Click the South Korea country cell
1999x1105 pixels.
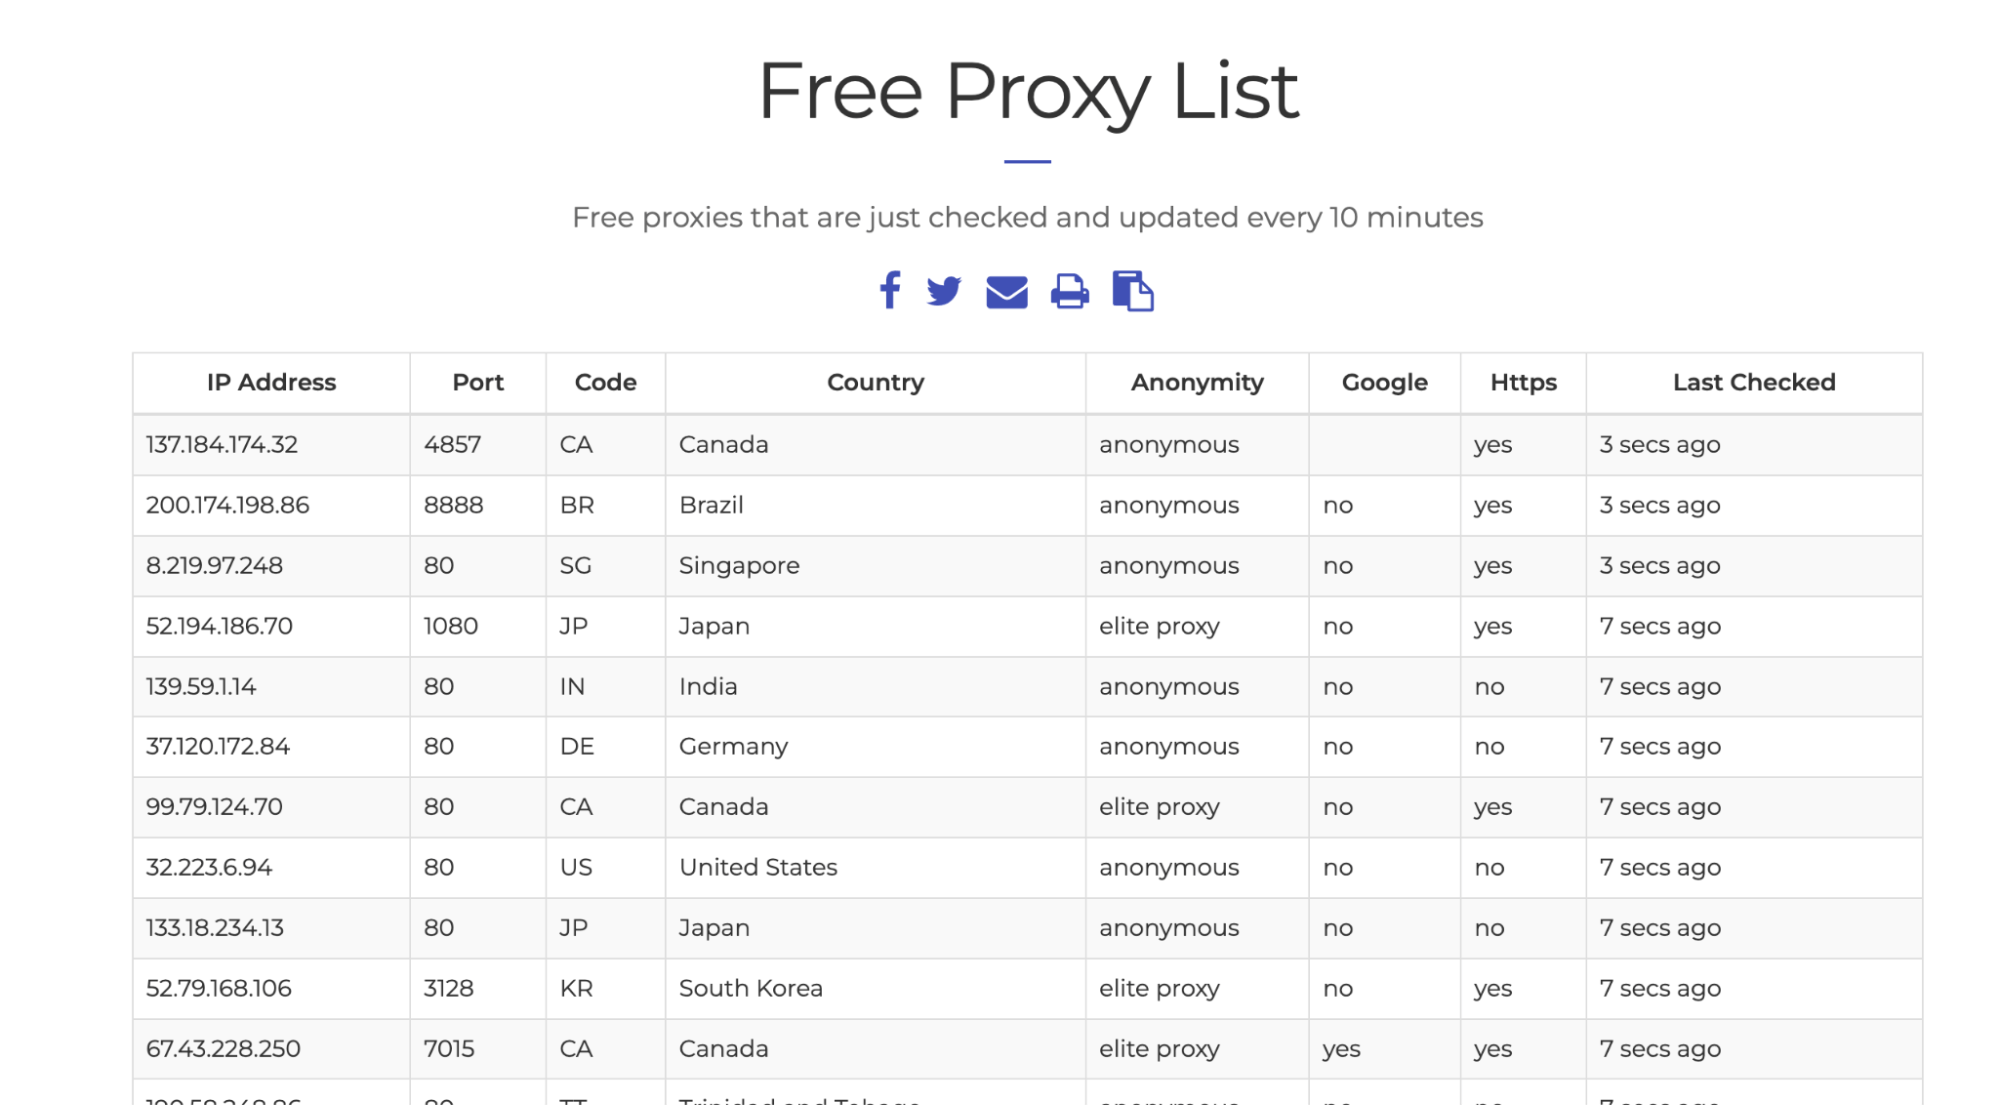(x=751, y=988)
